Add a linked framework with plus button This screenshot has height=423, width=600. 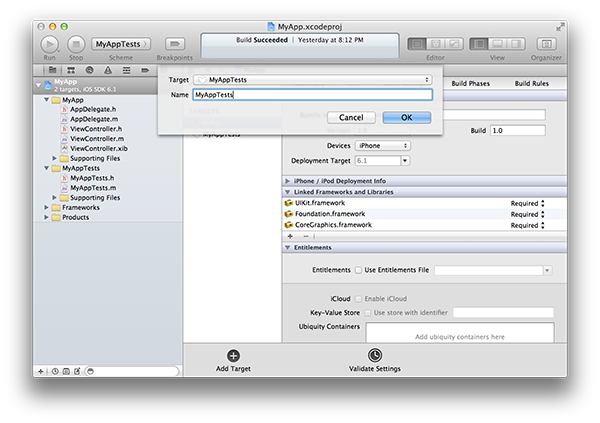tap(290, 236)
